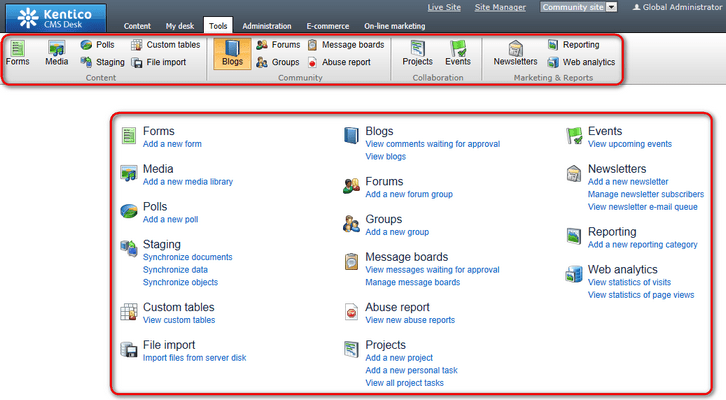Select the Tools tab
This screenshot has height=400, width=726.
click(x=218, y=25)
